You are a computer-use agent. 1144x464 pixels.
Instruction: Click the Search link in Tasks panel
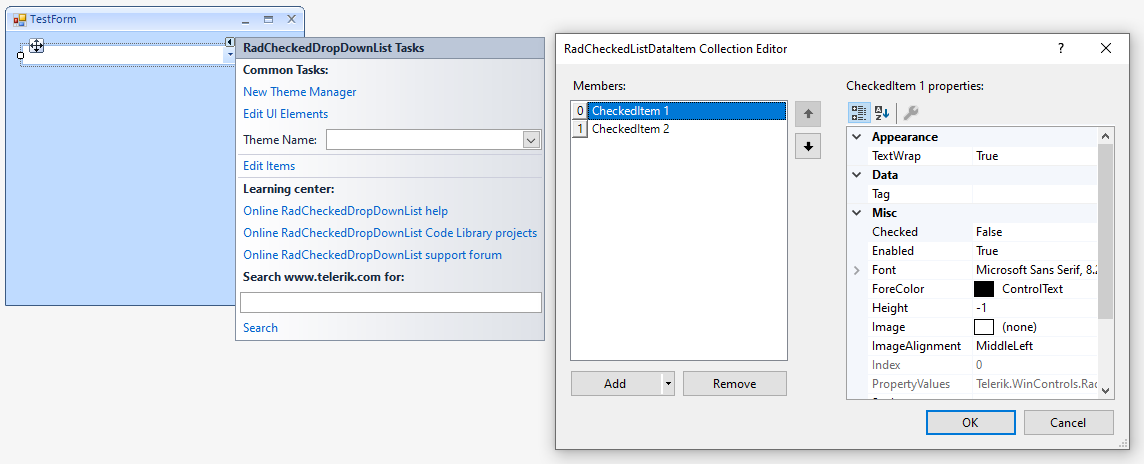260,328
